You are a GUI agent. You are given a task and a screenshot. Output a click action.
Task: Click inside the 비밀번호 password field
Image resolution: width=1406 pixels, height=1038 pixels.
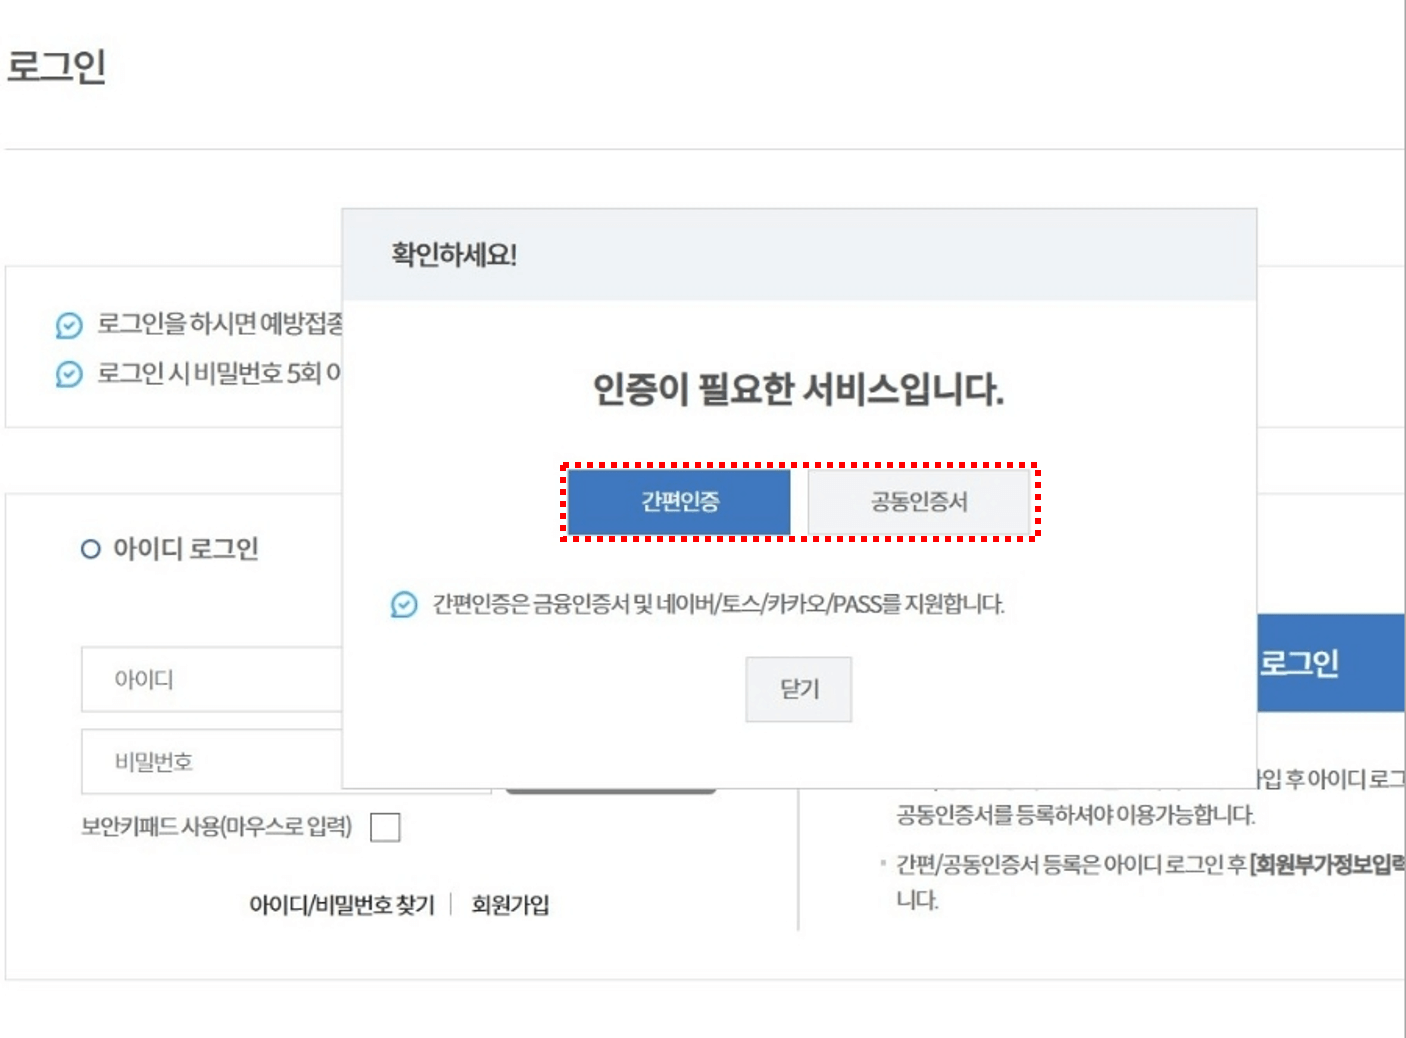200,761
